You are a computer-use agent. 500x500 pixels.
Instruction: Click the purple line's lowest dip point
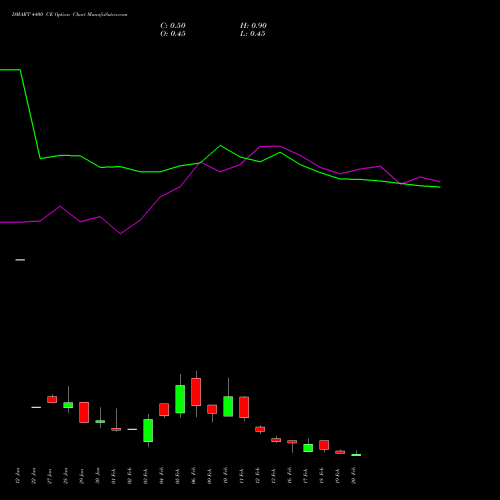click(x=120, y=234)
